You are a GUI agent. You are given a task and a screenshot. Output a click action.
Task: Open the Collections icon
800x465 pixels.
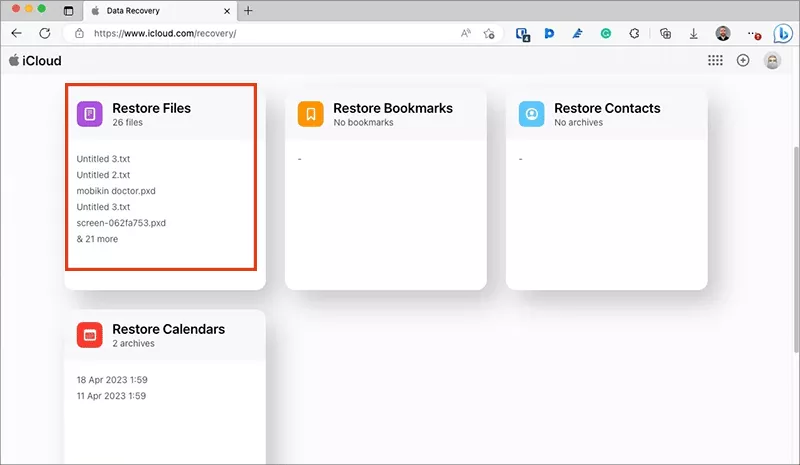pyautogui.click(x=665, y=33)
